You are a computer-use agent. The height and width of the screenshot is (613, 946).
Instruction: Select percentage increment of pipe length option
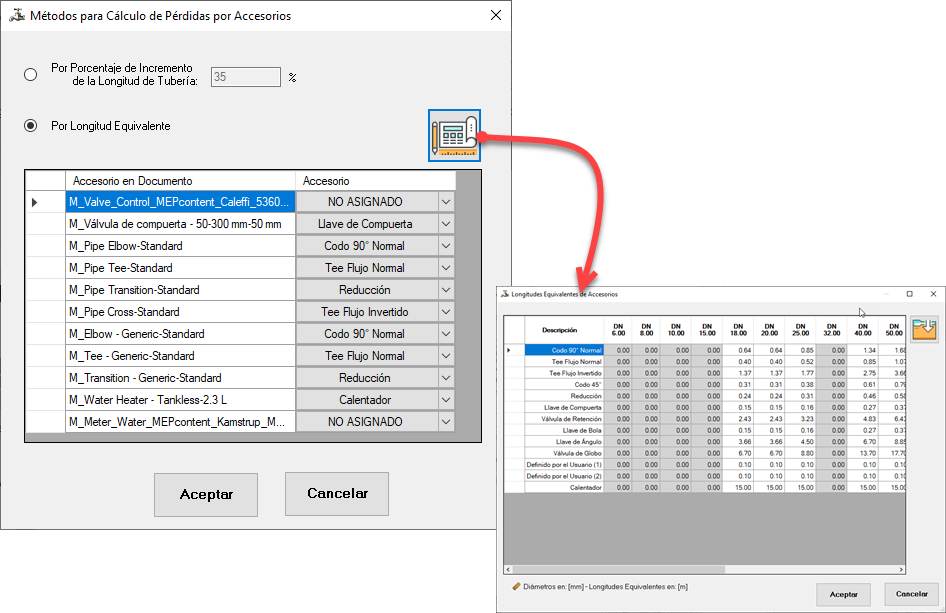tap(30, 75)
